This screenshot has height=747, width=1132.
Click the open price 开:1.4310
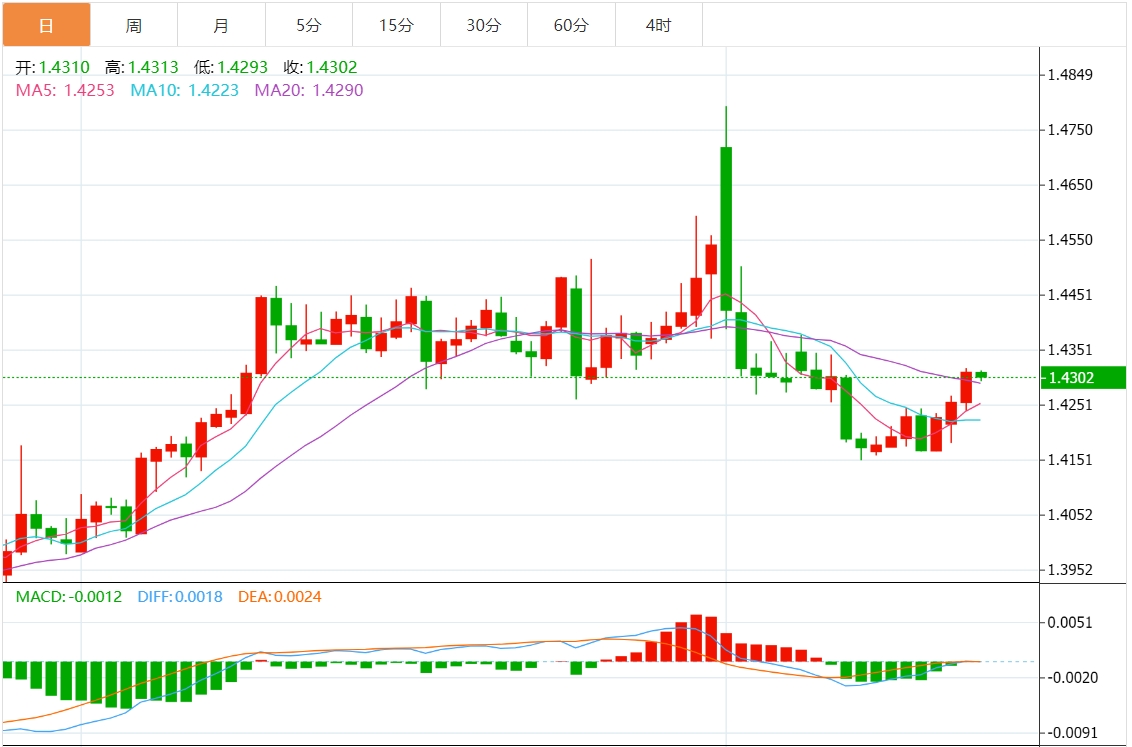coord(53,67)
